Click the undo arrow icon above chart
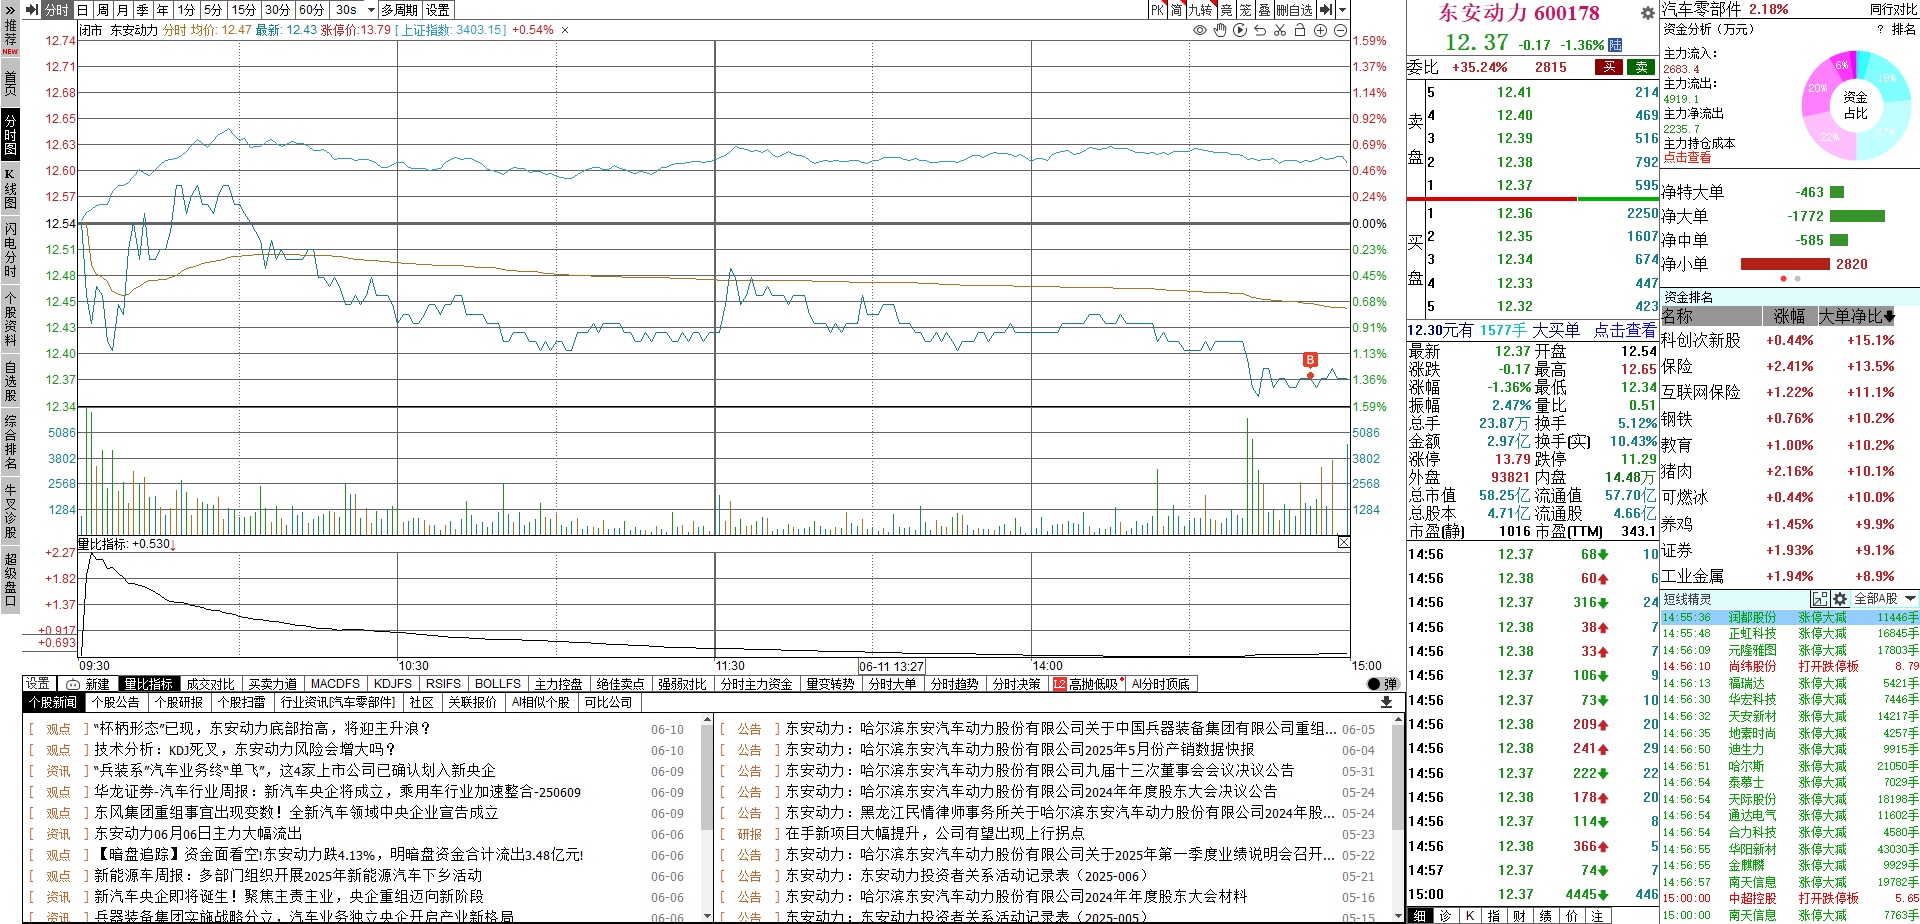The height and width of the screenshot is (924, 1920). [1260, 30]
